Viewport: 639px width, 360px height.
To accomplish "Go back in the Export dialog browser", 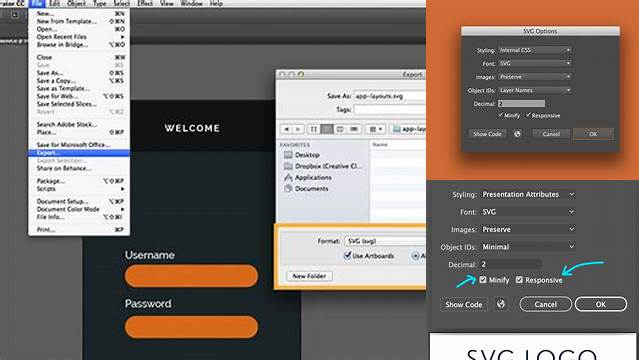I will (x=286, y=129).
